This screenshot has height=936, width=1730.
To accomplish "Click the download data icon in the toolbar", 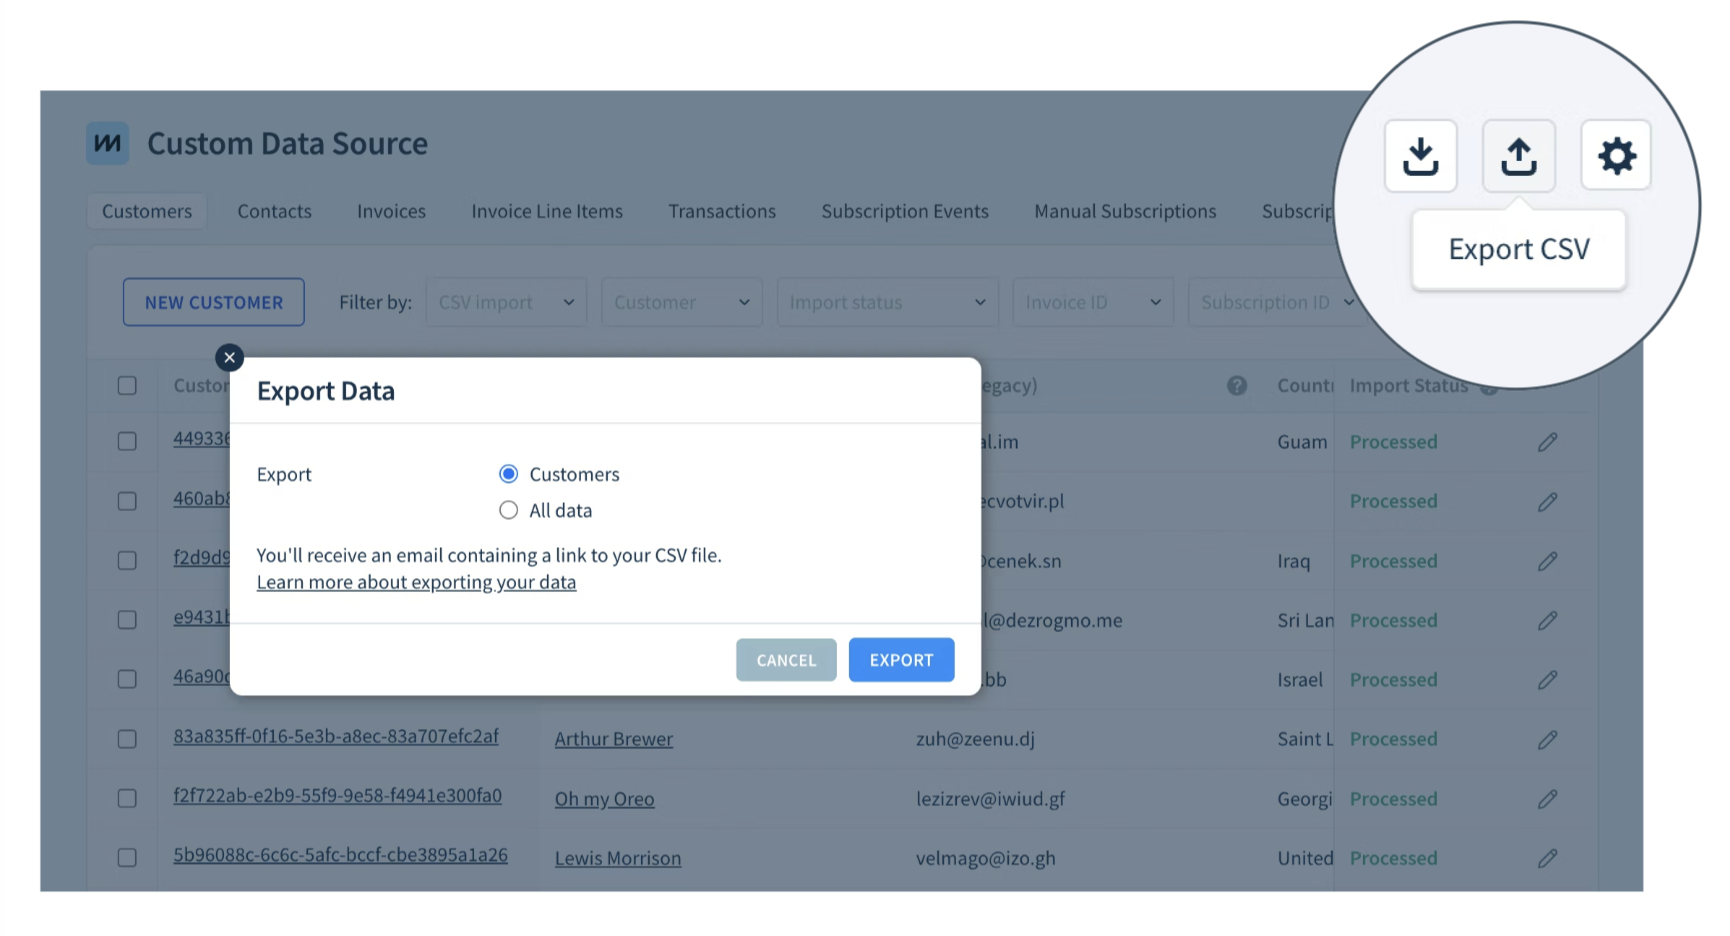I will [1421, 155].
